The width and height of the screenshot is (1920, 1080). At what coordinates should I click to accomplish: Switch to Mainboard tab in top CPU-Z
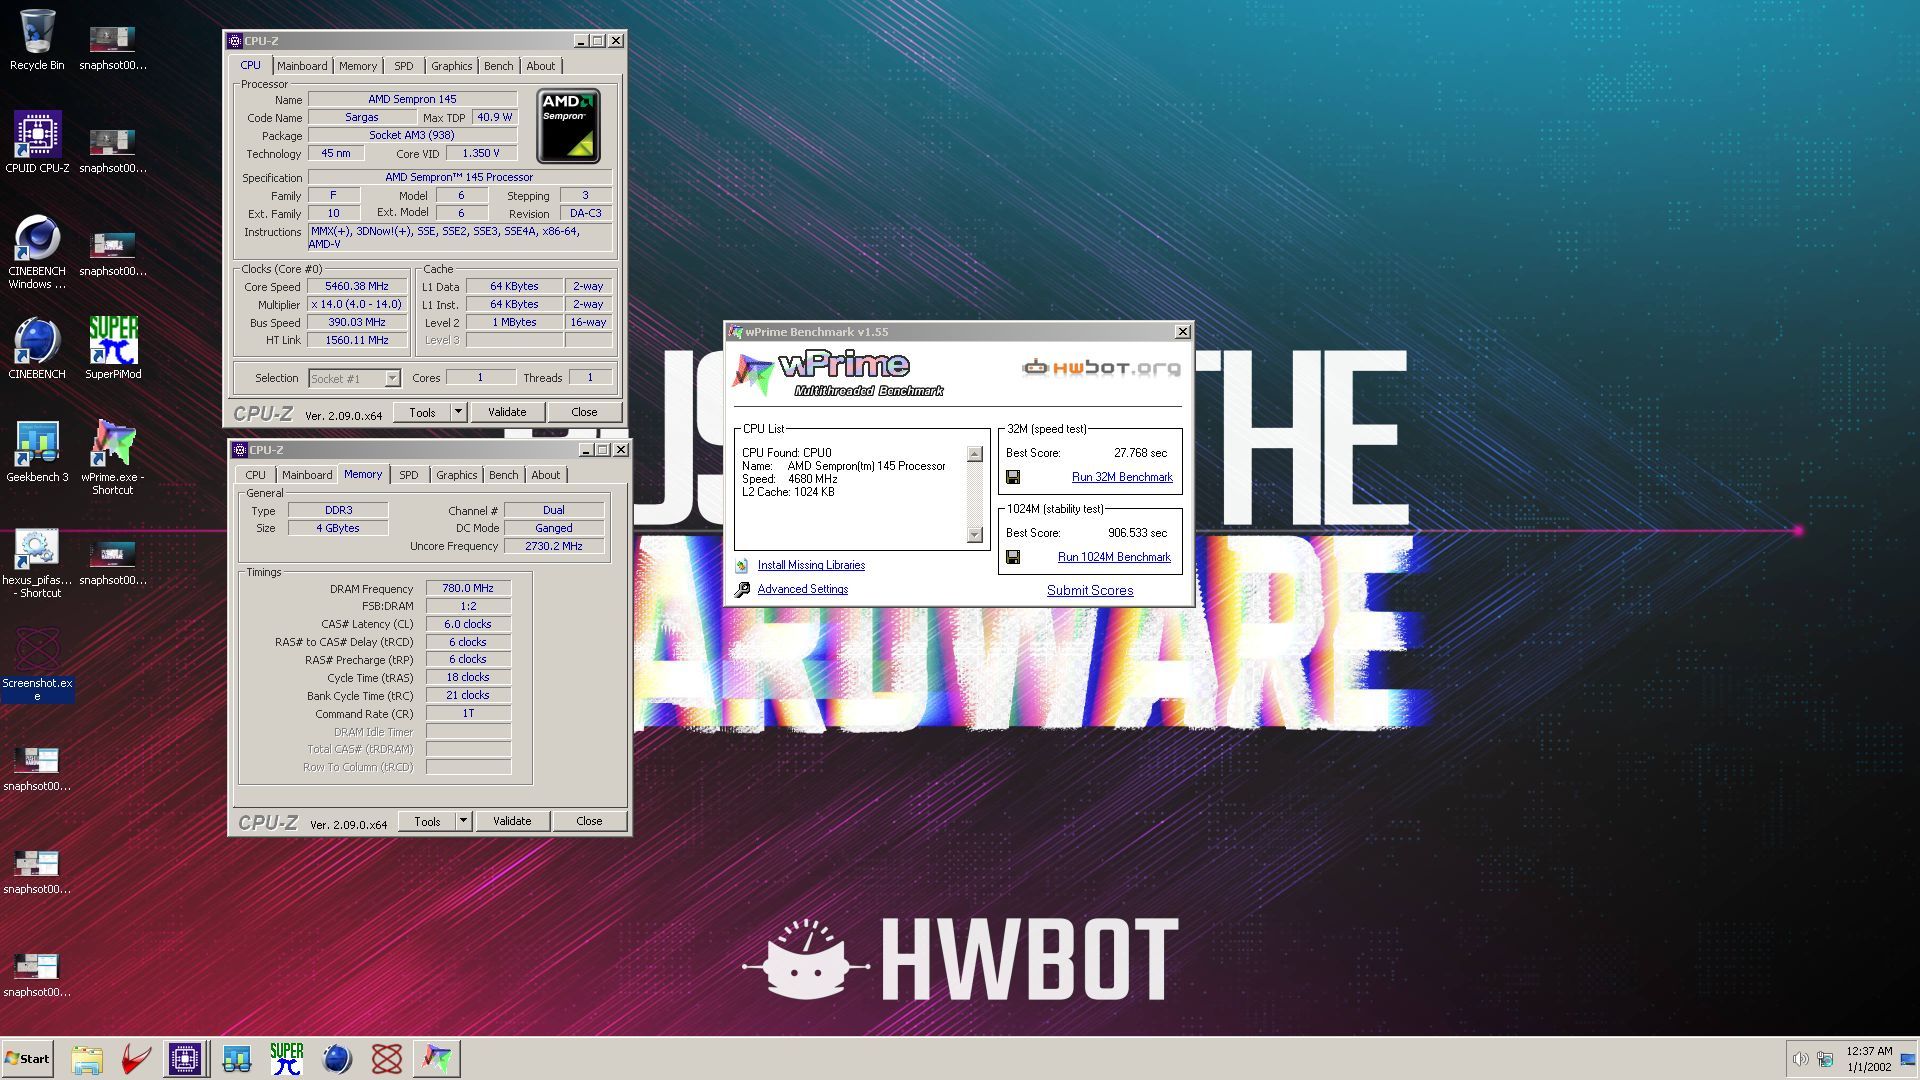click(302, 66)
